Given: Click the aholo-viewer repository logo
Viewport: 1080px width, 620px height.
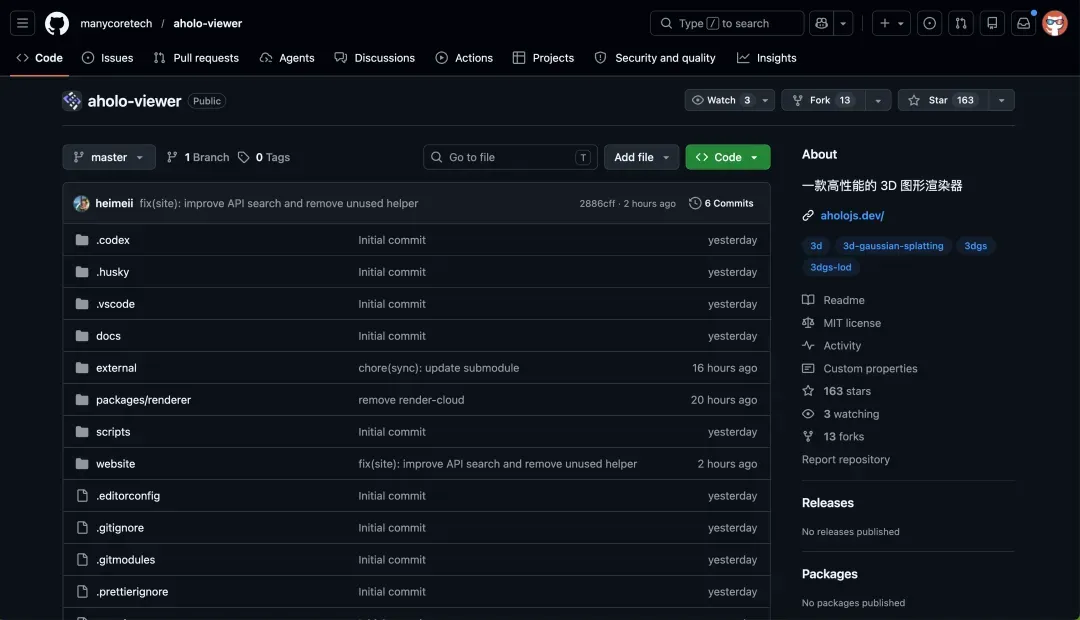Looking at the screenshot, I should (x=72, y=101).
